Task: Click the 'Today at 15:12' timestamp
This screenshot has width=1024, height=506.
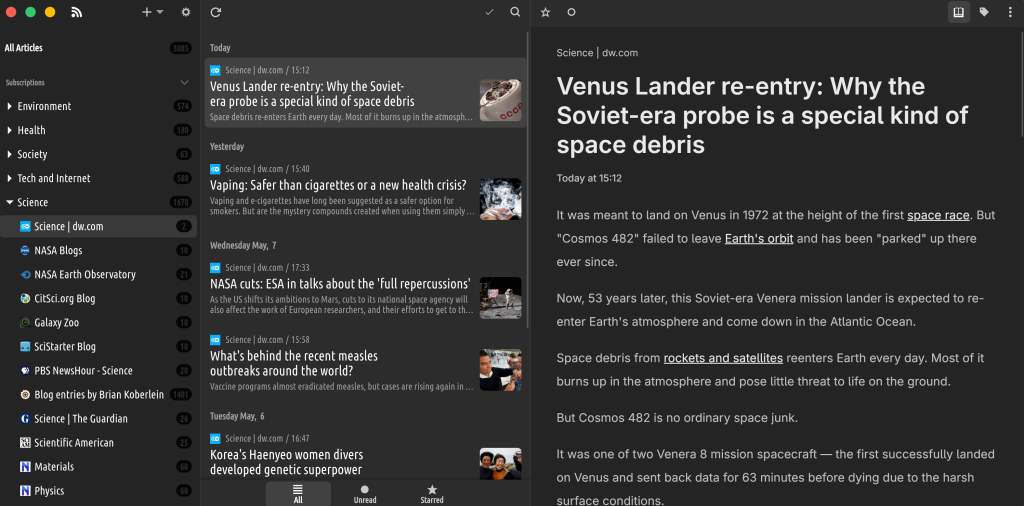Action: [x=589, y=178]
